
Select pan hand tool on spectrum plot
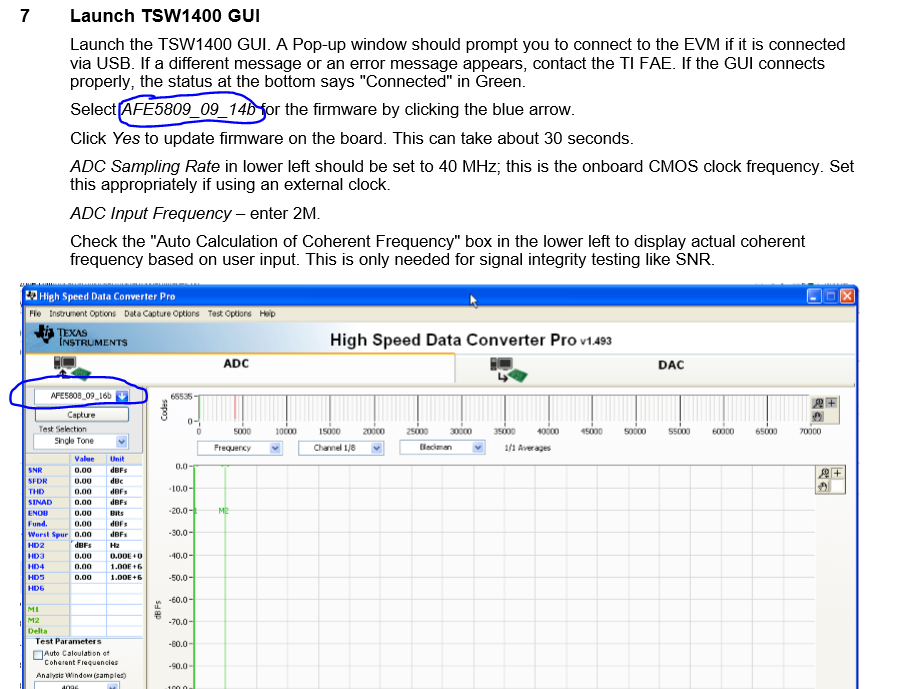pyautogui.click(x=823, y=486)
